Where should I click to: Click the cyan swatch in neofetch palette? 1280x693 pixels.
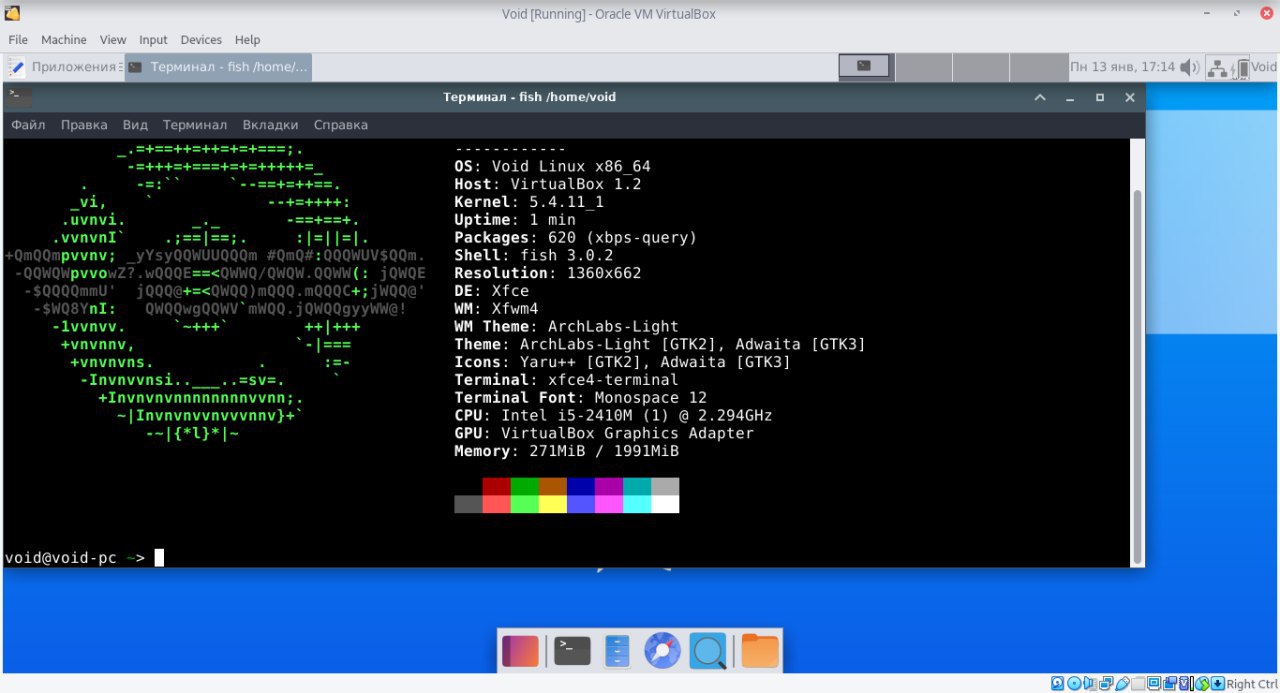pyautogui.click(x=636, y=486)
